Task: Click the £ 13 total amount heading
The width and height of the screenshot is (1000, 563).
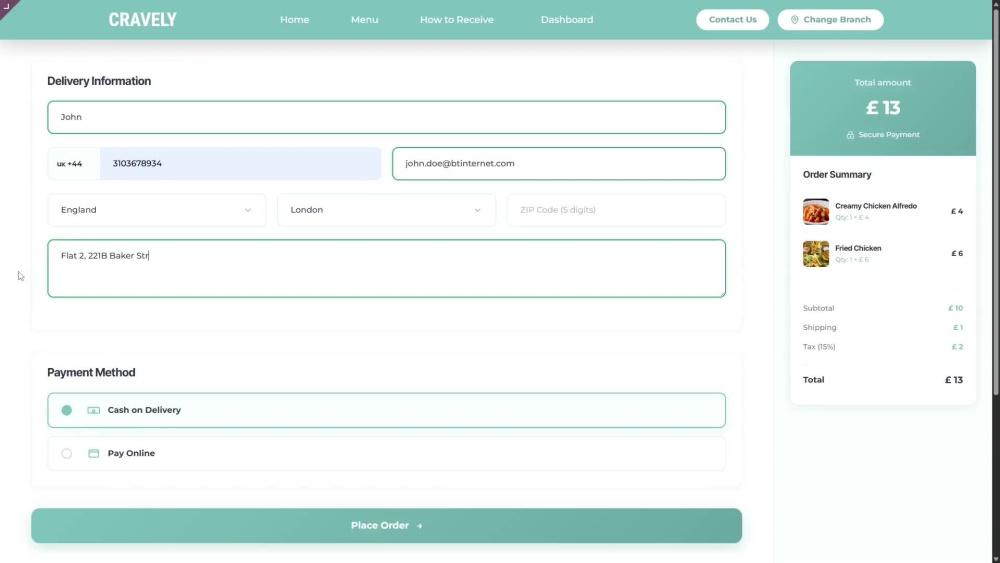Action: tap(883, 108)
